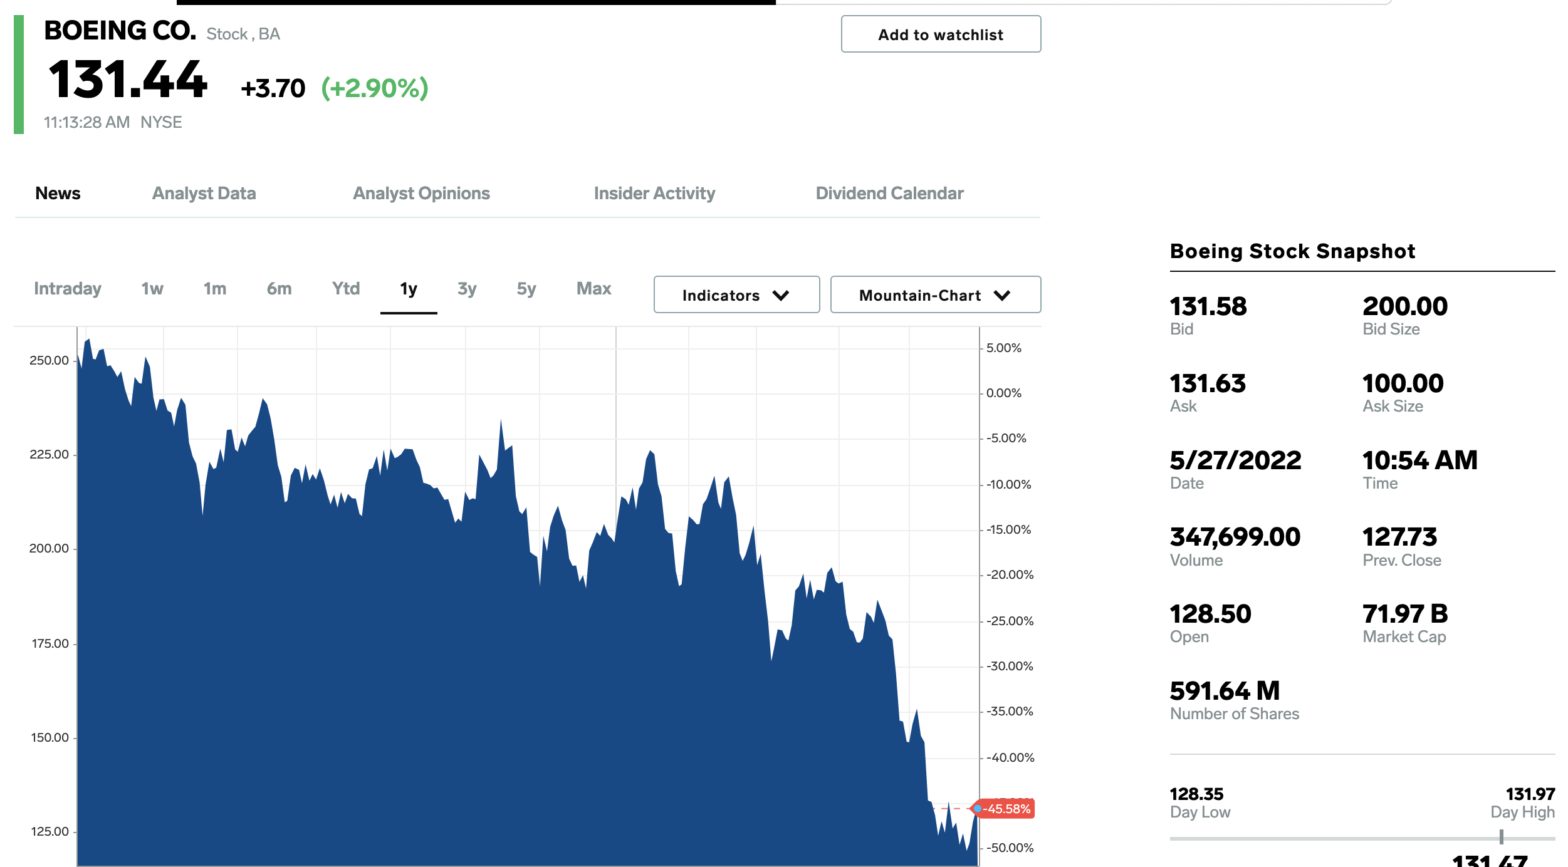The width and height of the screenshot is (1568, 867).
Task: Select the Intraday chart range
Action: coord(68,289)
